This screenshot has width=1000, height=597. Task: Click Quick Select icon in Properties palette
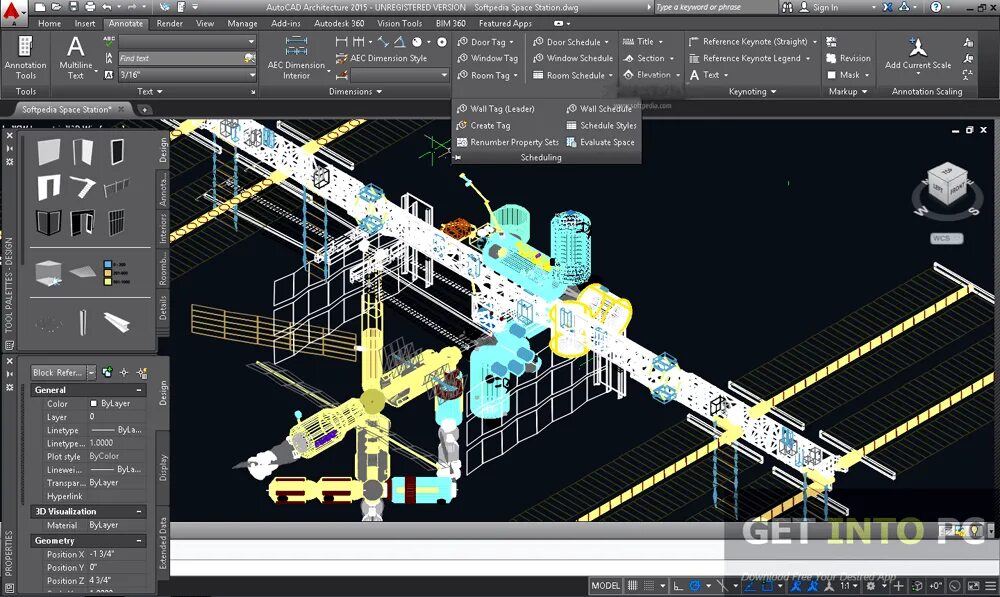point(142,372)
